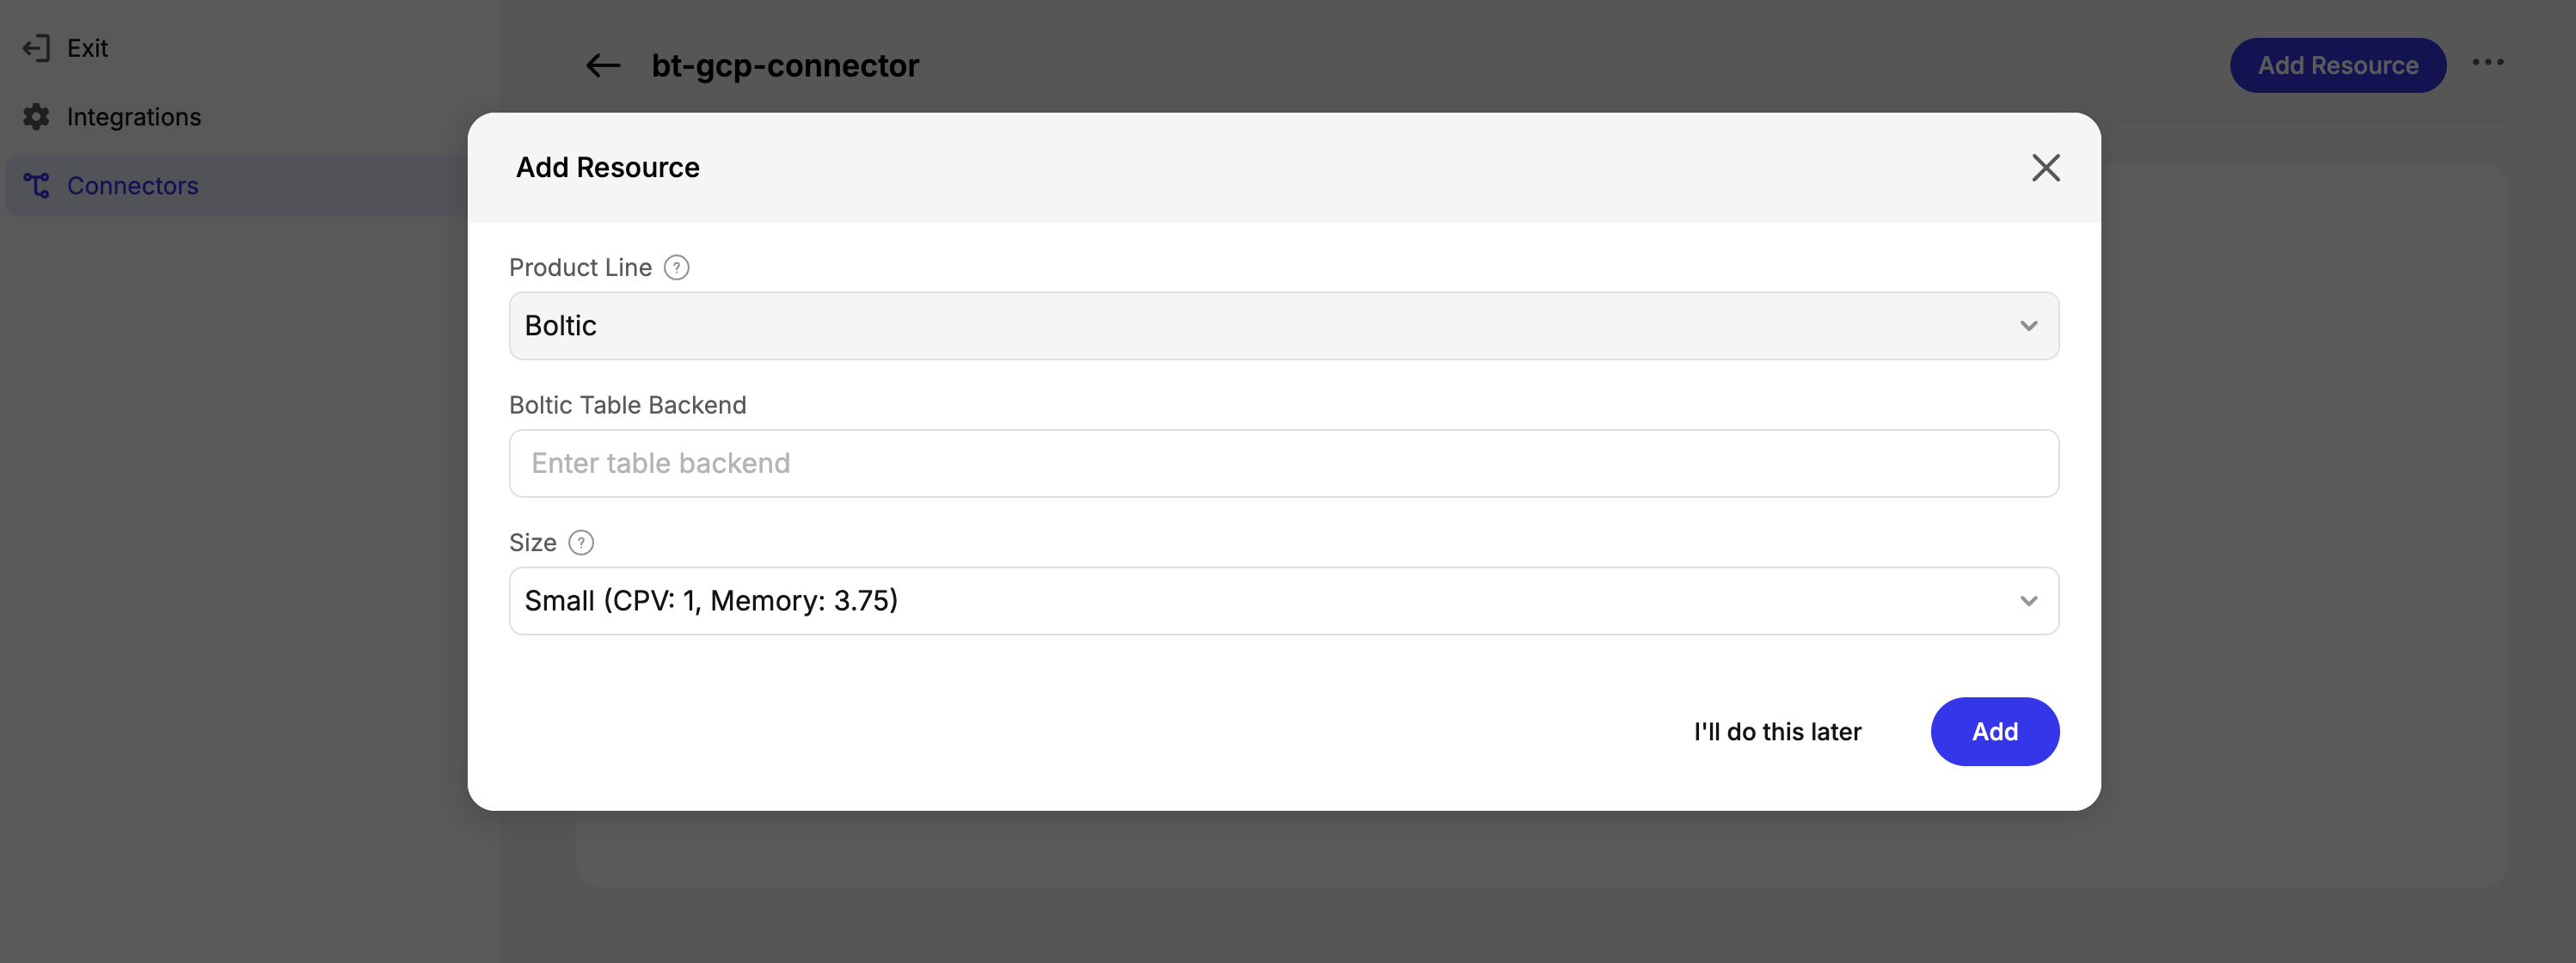This screenshot has width=2576, height=963.
Task: Go back using the left arrow icon
Action: coord(603,66)
